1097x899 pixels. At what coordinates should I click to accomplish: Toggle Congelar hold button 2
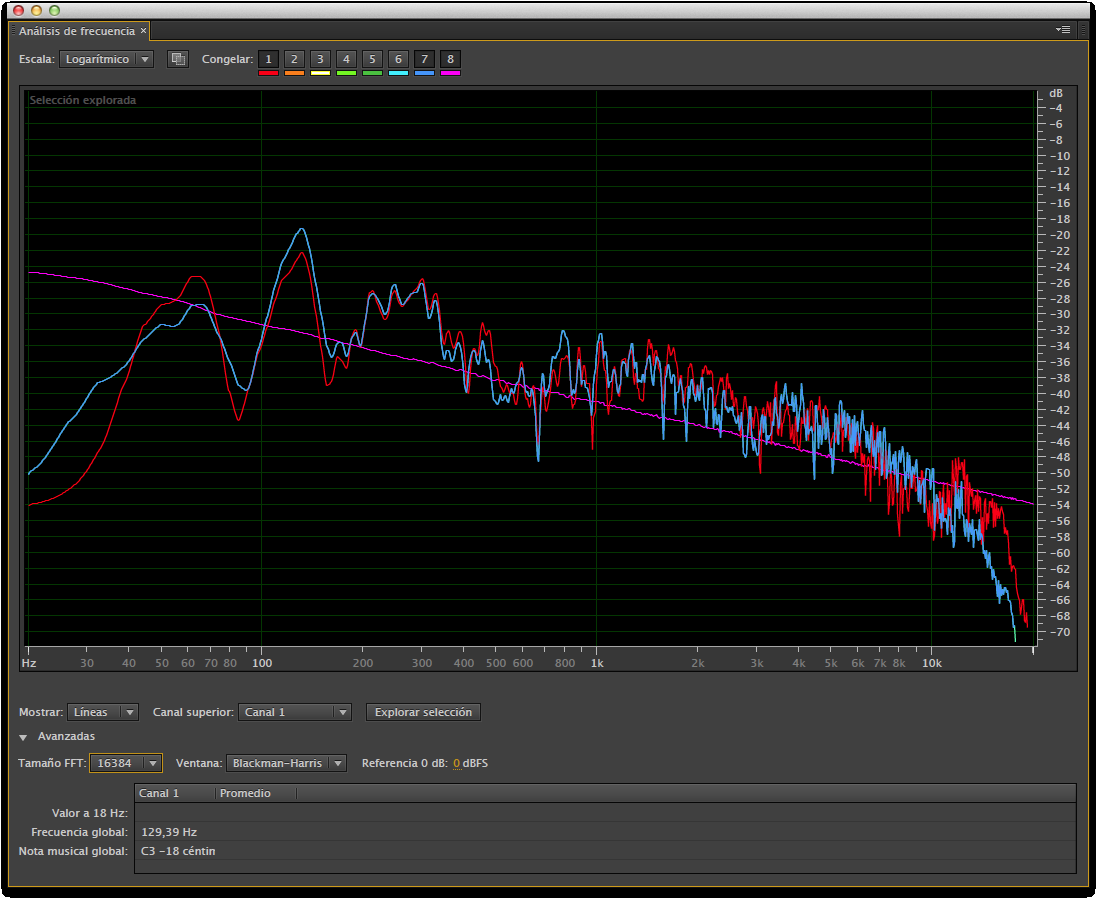294,59
